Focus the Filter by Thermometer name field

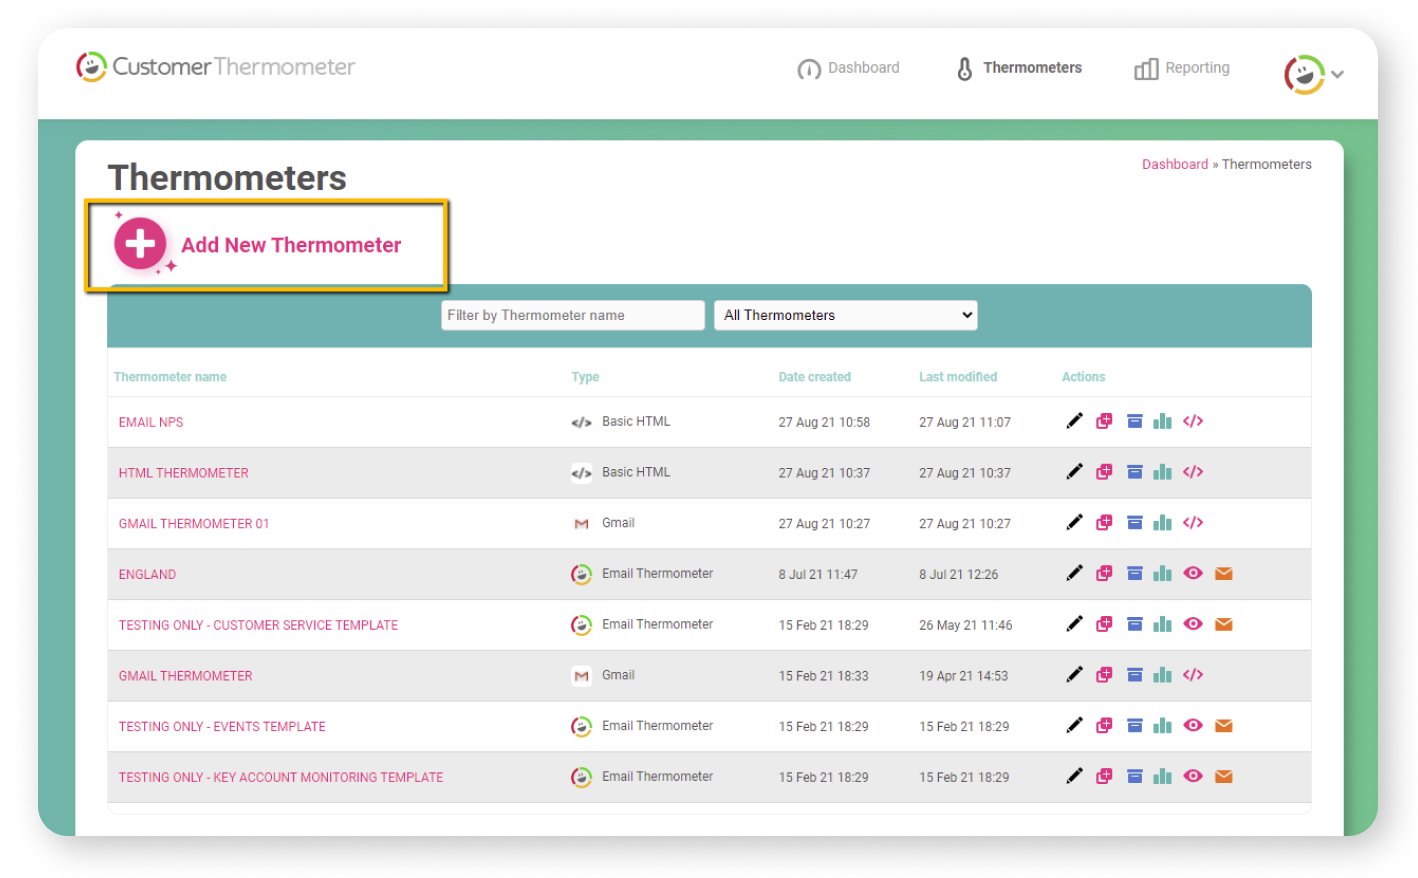click(x=572, y=315)
